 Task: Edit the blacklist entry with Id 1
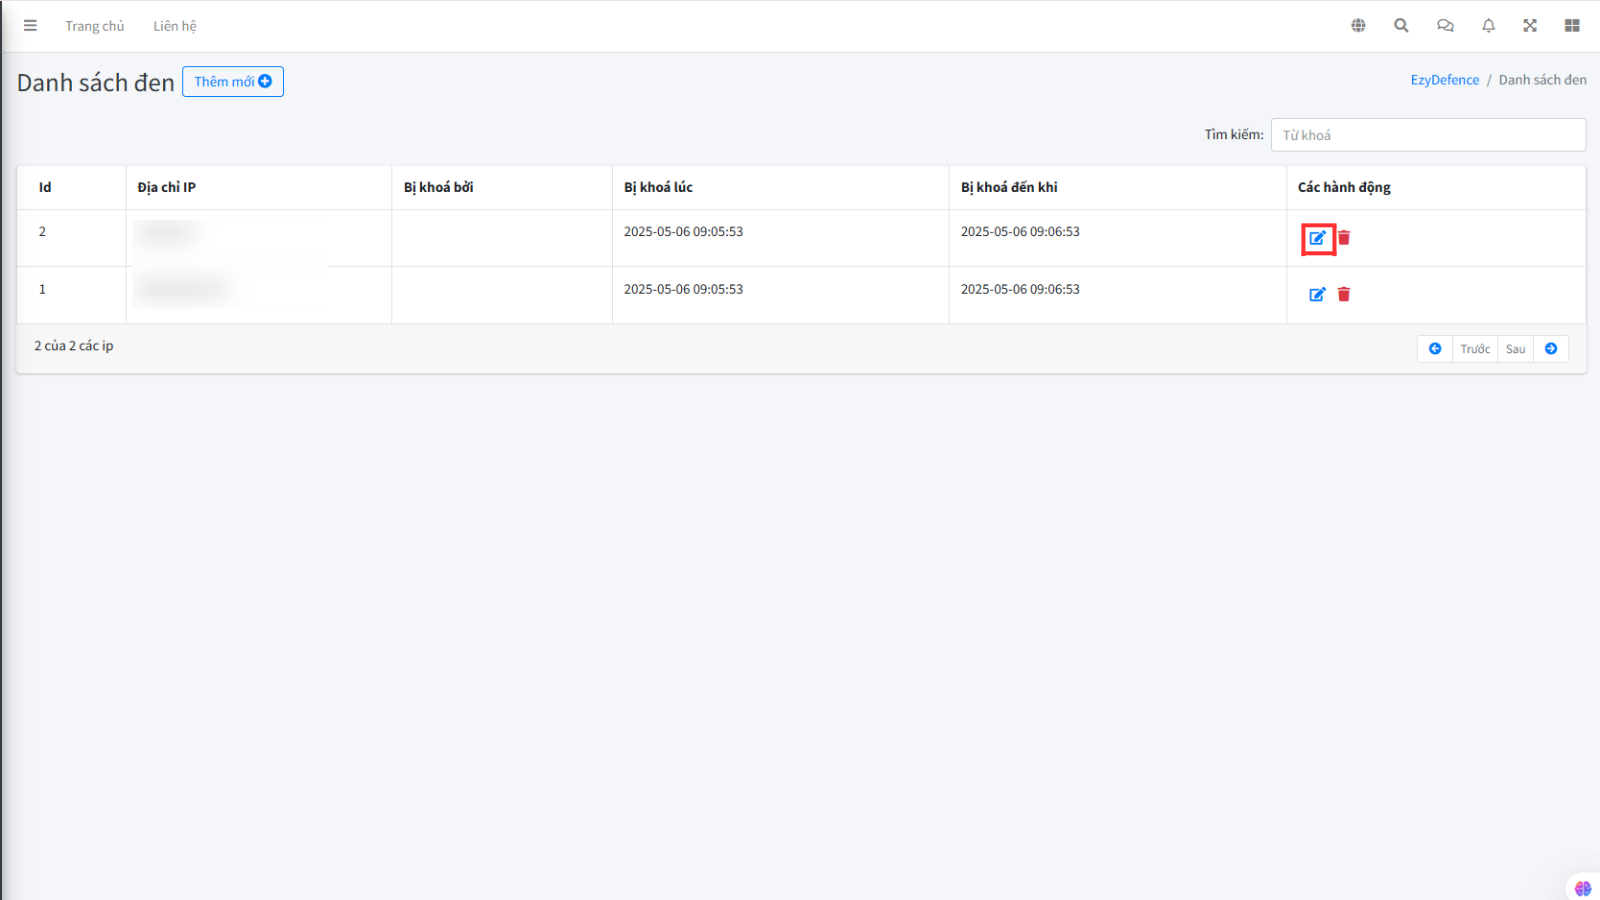click(x=1317, y=295)
